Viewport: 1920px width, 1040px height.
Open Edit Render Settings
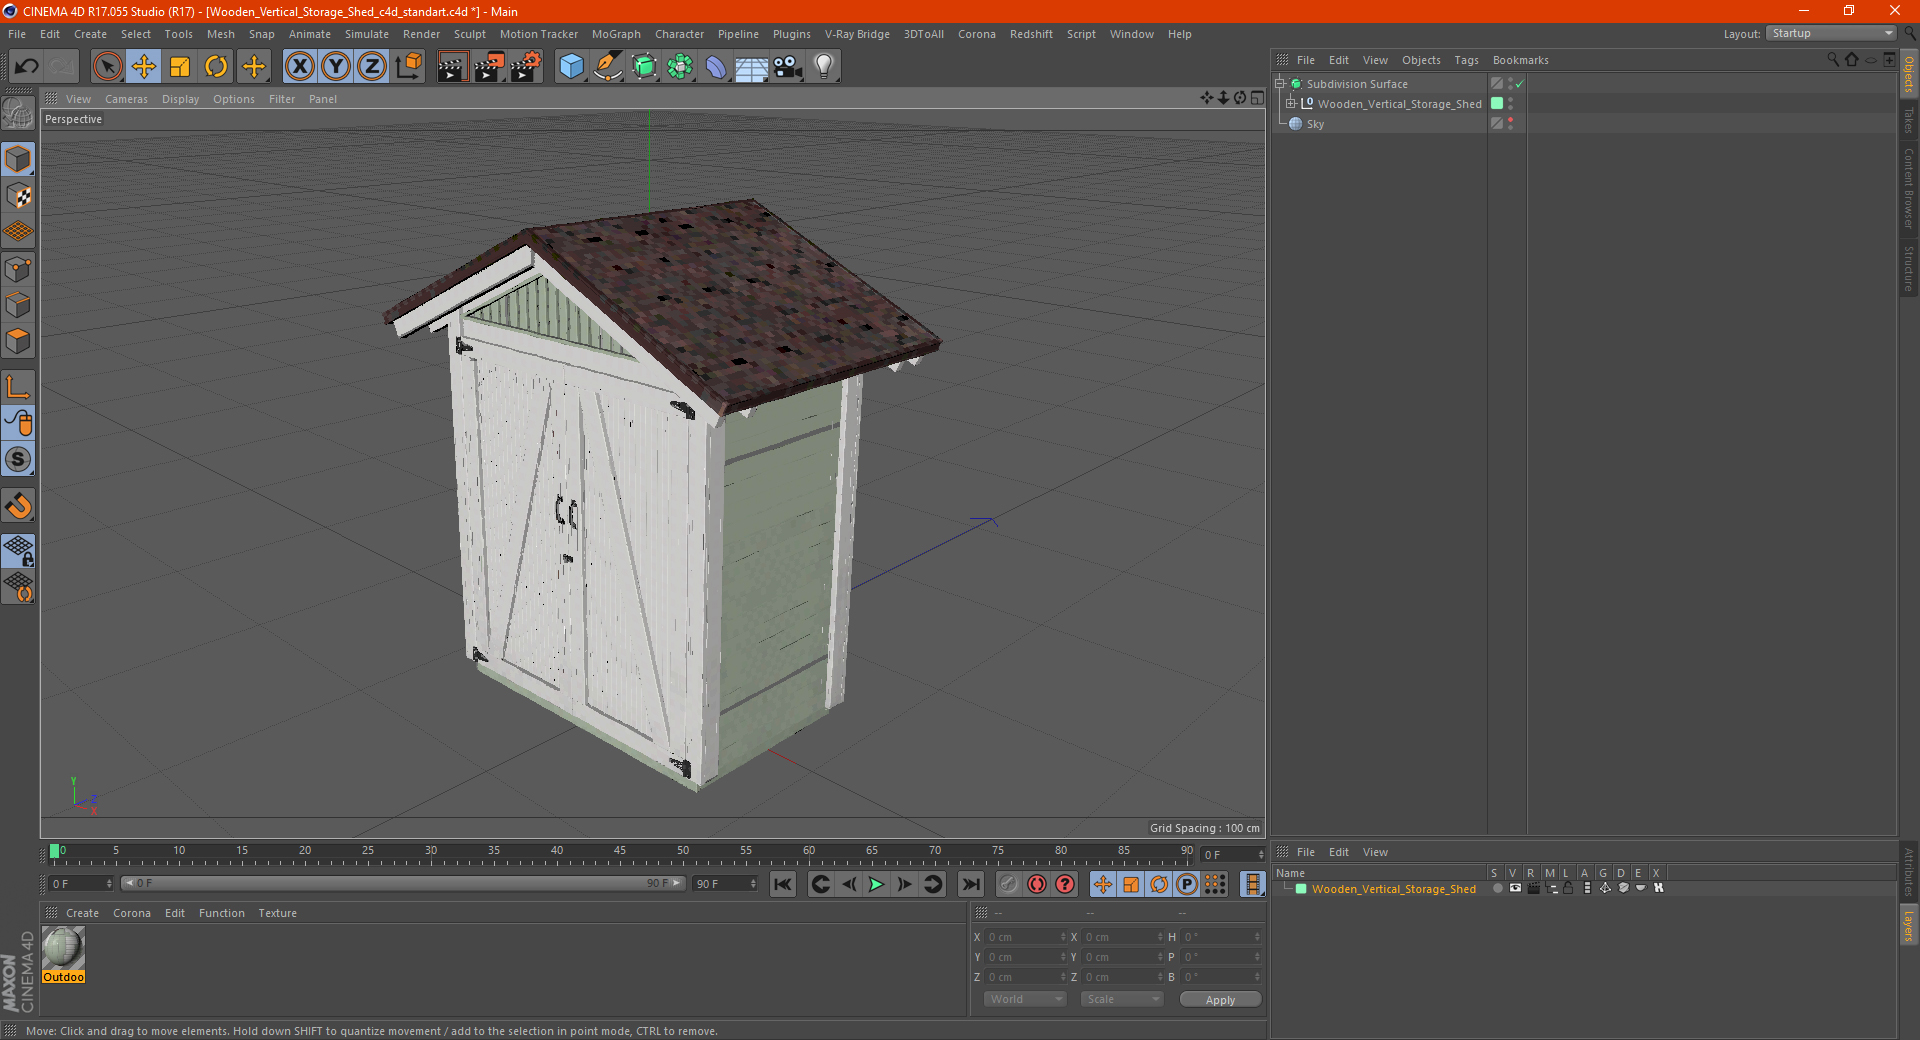click(x=526, y=67)
